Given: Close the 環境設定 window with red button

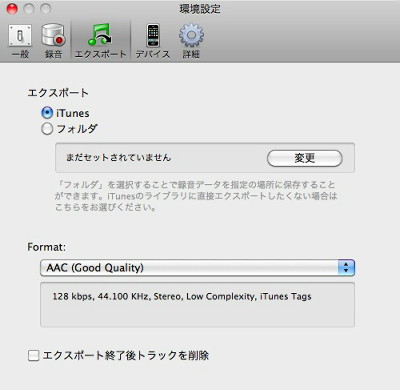Looking at the screenshot, I should (12, 9).
